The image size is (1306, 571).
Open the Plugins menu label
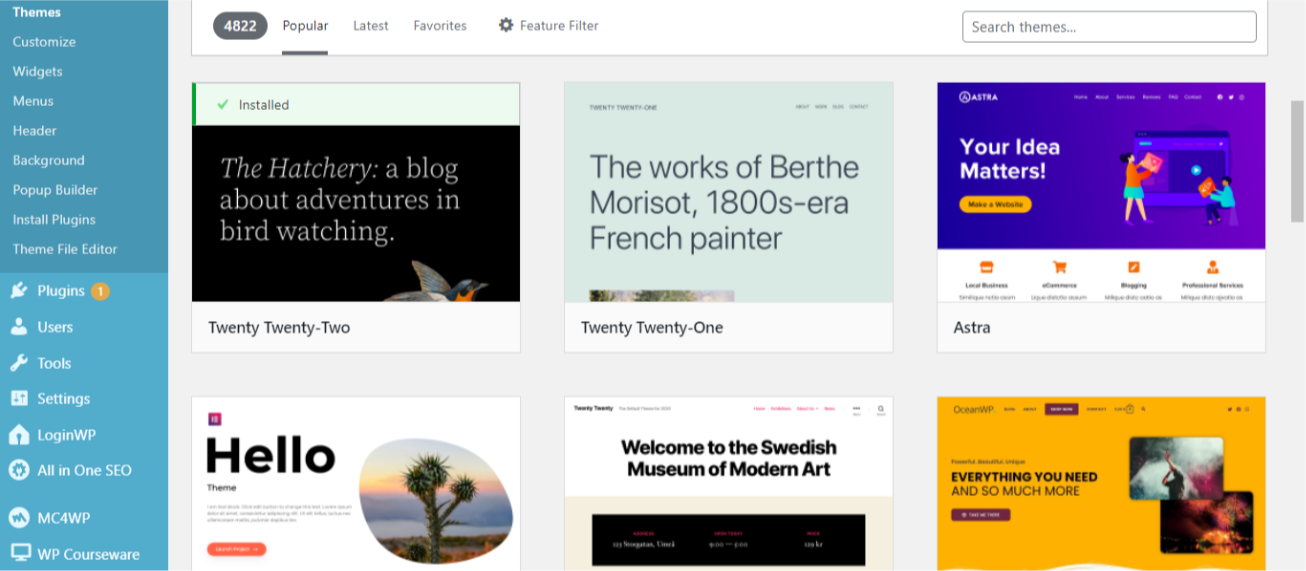61,291
